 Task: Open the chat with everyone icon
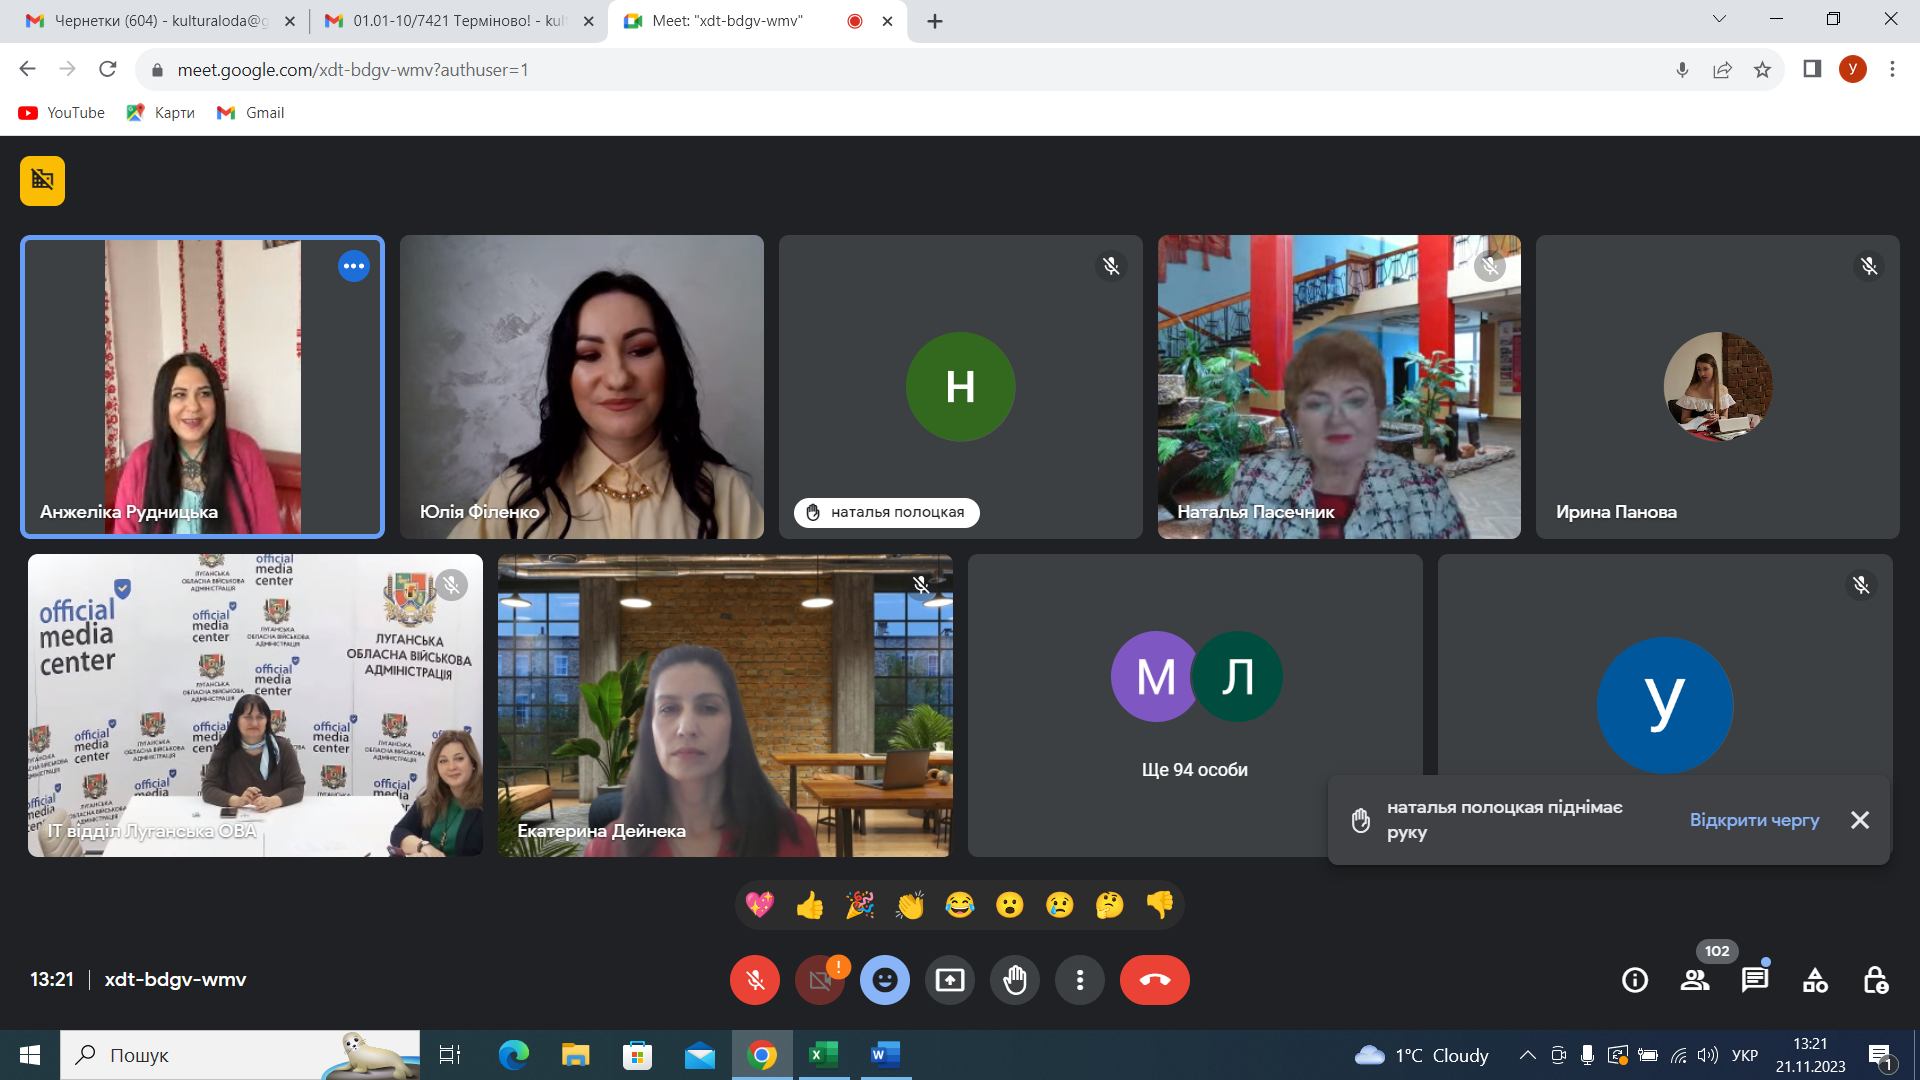pos(1755,980)
